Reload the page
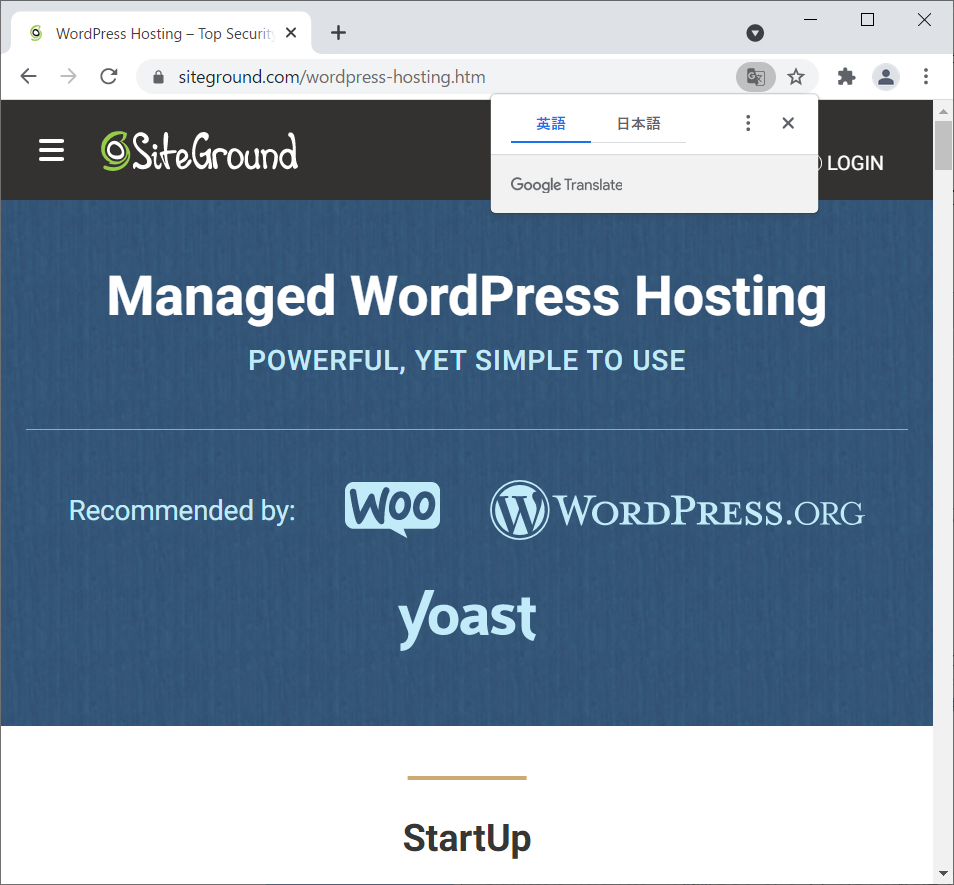This screenshot has height=885, width=954. pos(109,77)
